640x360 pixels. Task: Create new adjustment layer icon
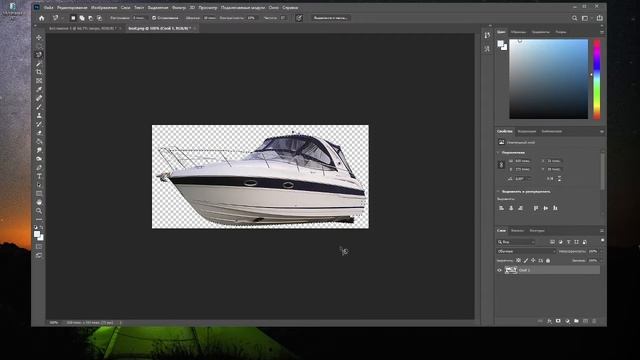pyautogui.click(x=567, y=321)
